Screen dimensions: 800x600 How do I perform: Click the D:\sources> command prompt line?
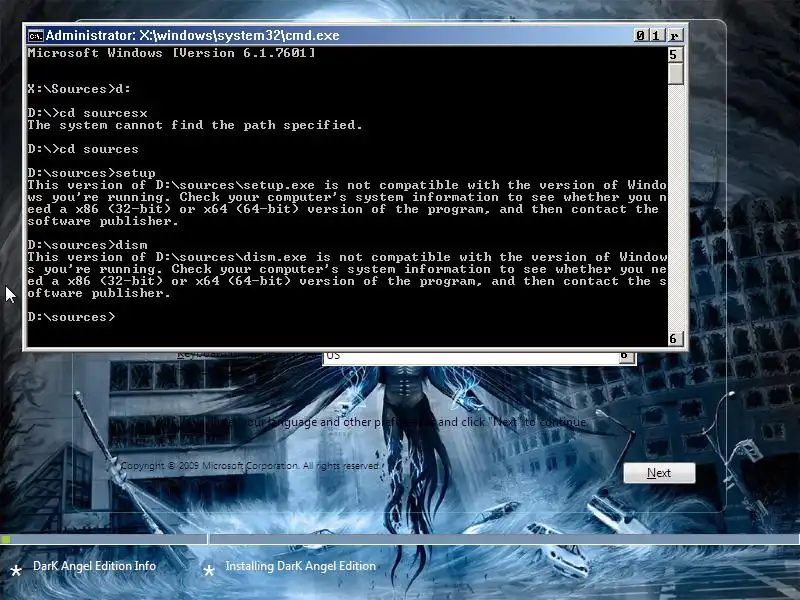[x=71, y=317]
